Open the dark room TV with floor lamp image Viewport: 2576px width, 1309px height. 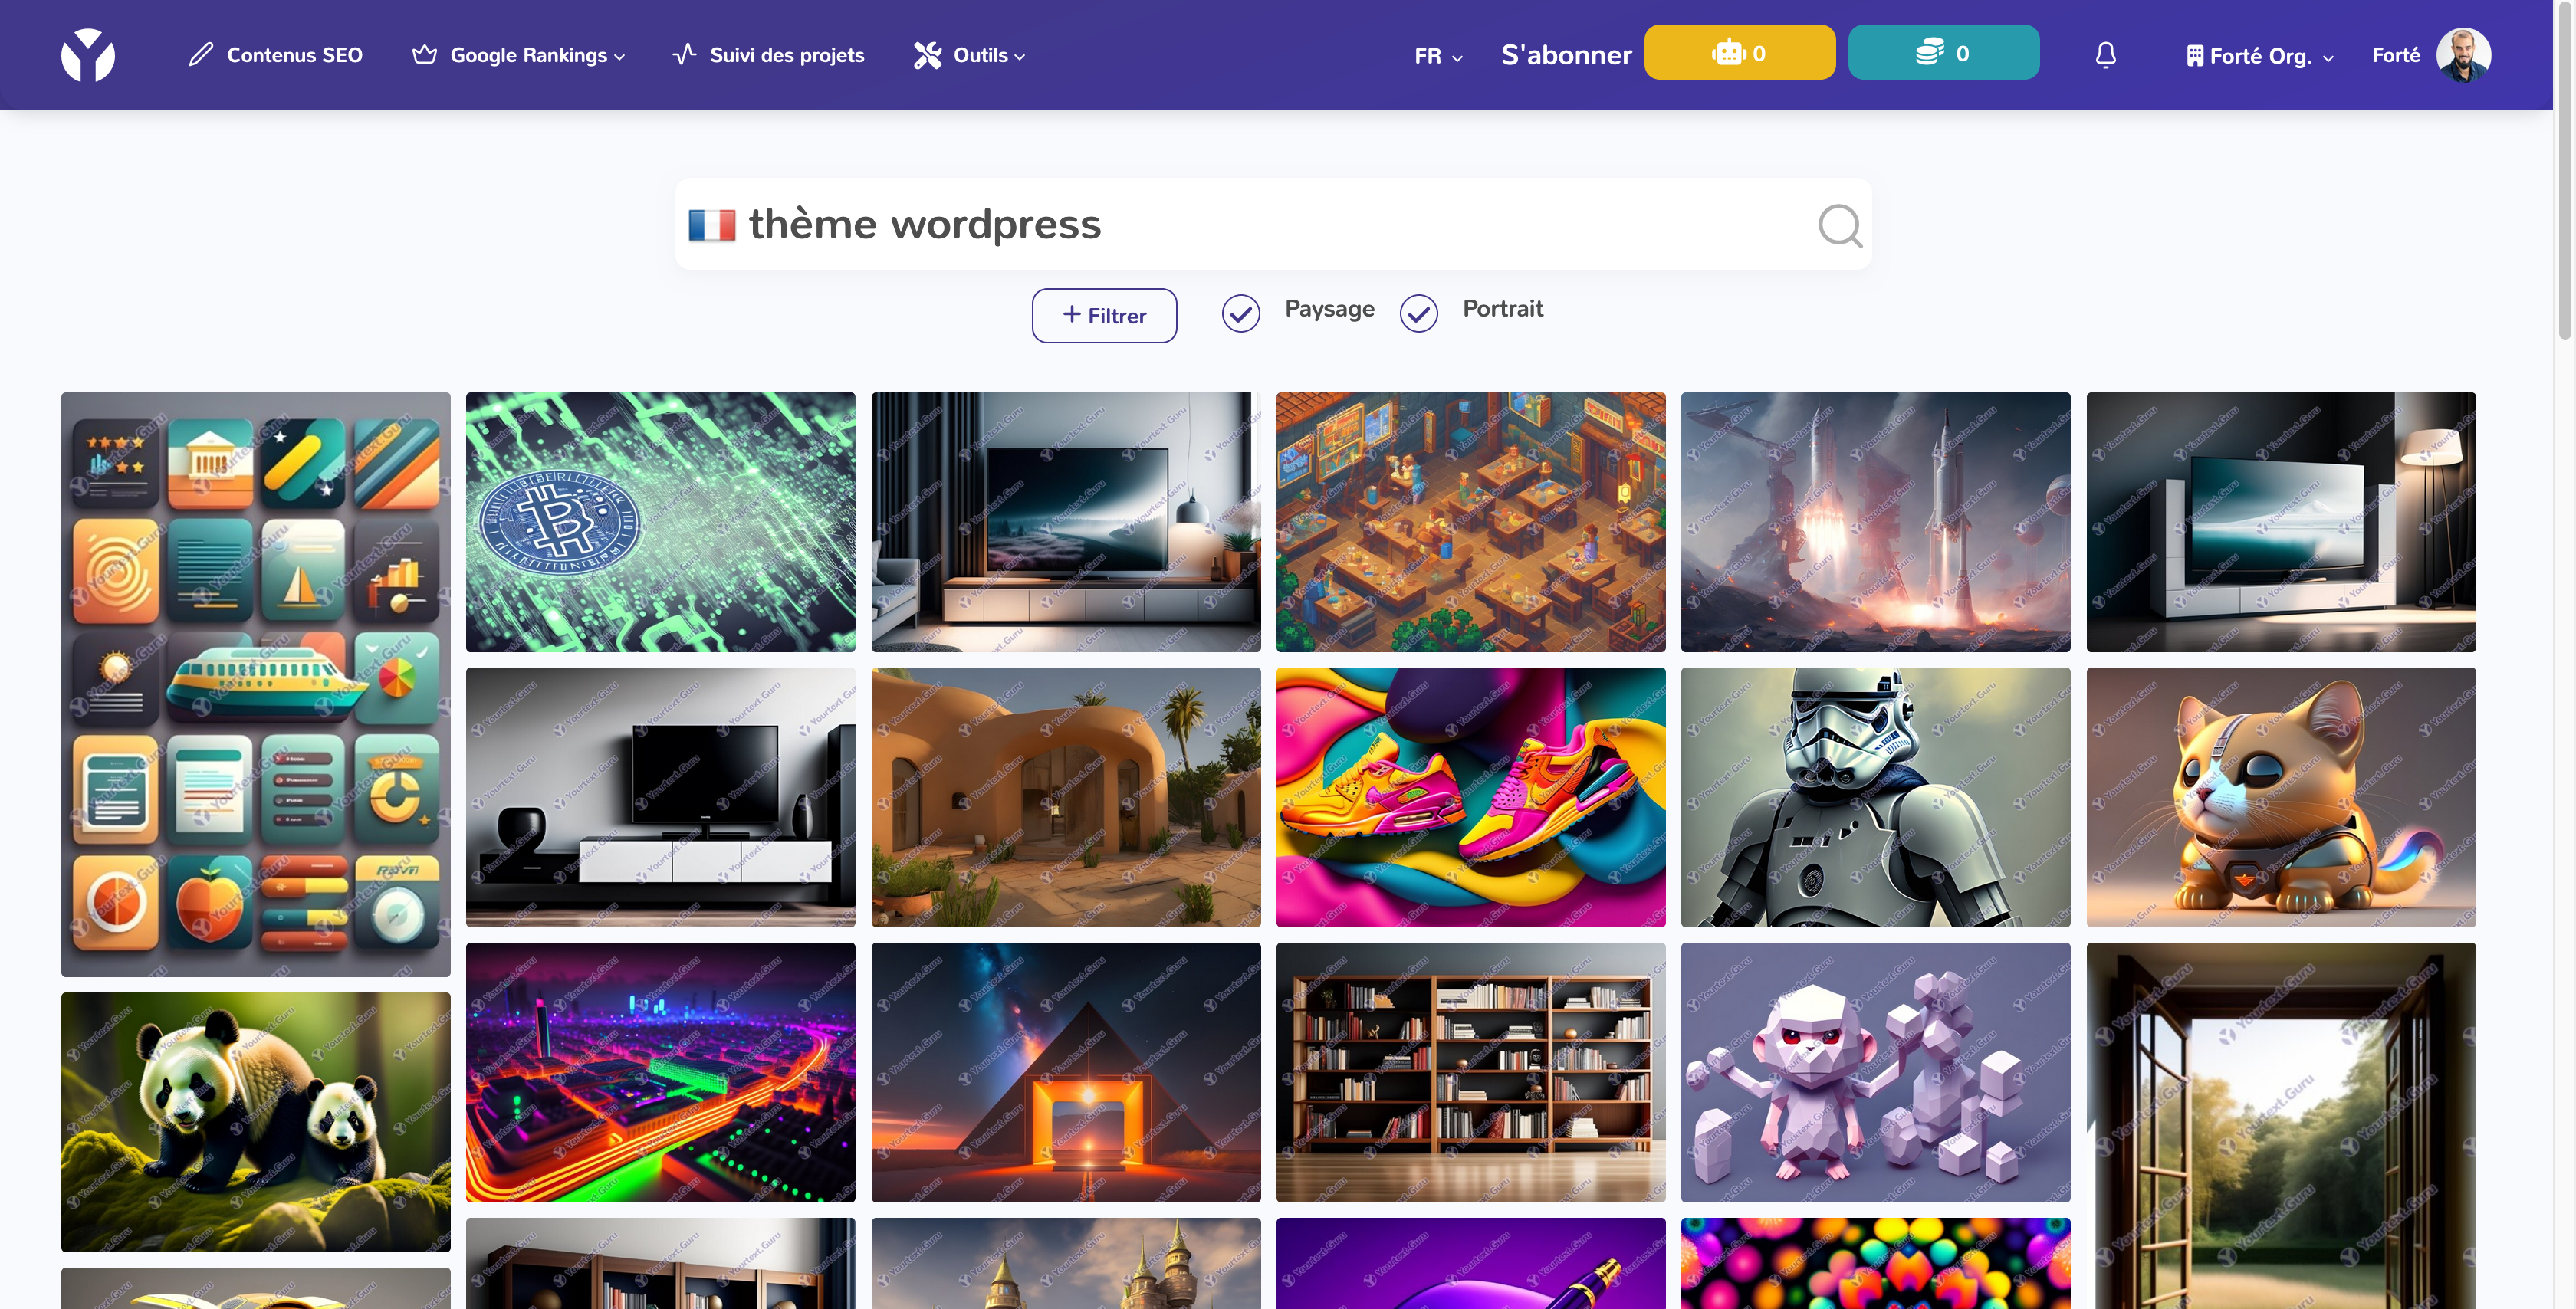(2281, 522)
